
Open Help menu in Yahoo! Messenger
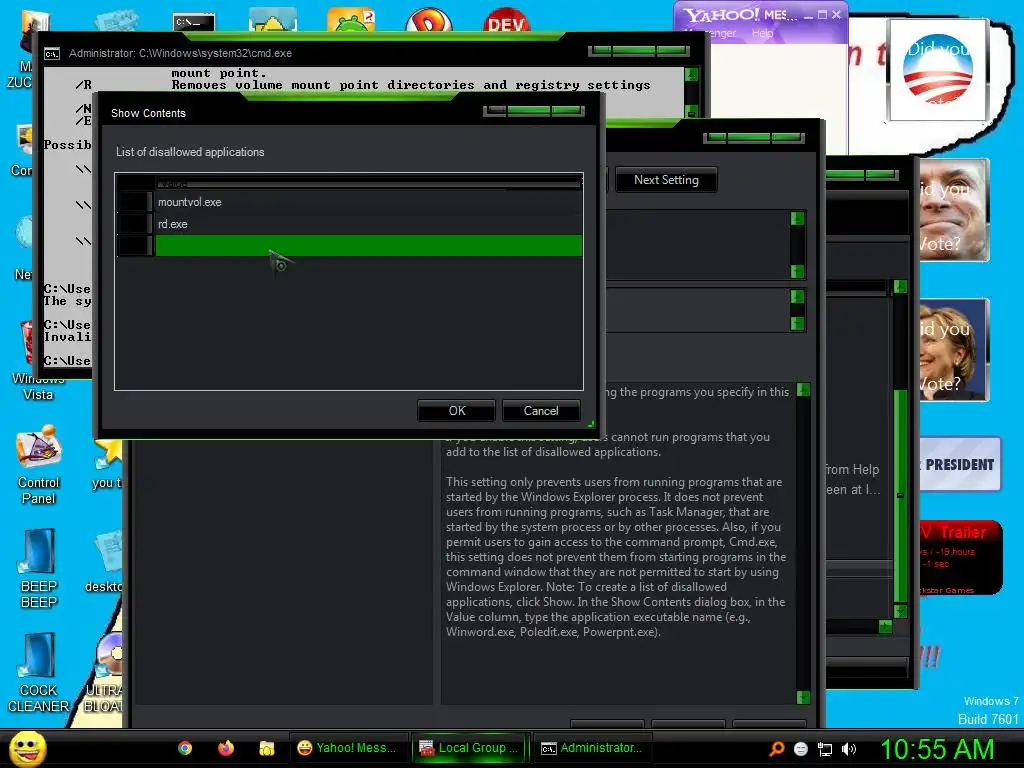[x=762, y=33]
